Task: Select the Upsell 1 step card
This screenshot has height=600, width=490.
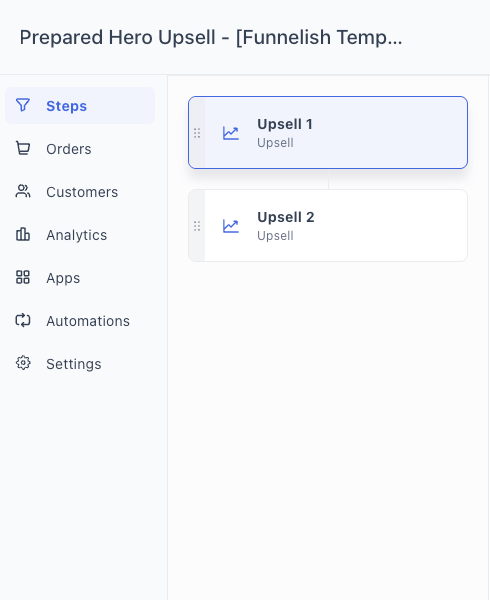Action: (328, 132)
